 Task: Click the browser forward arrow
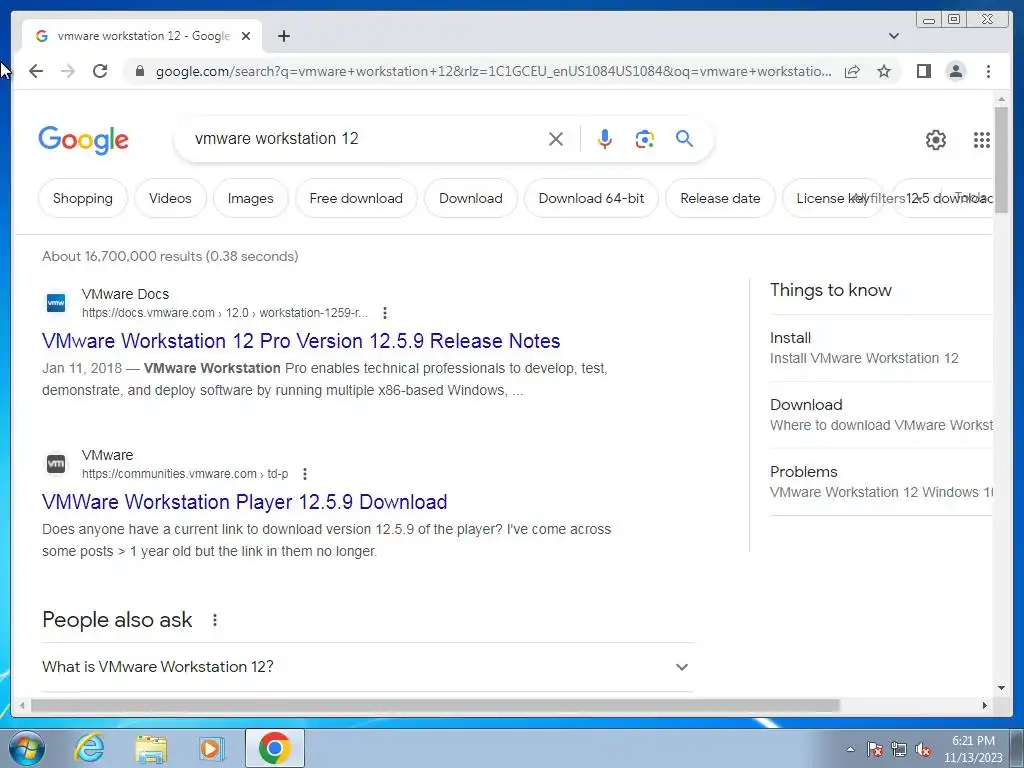(68, 71)
